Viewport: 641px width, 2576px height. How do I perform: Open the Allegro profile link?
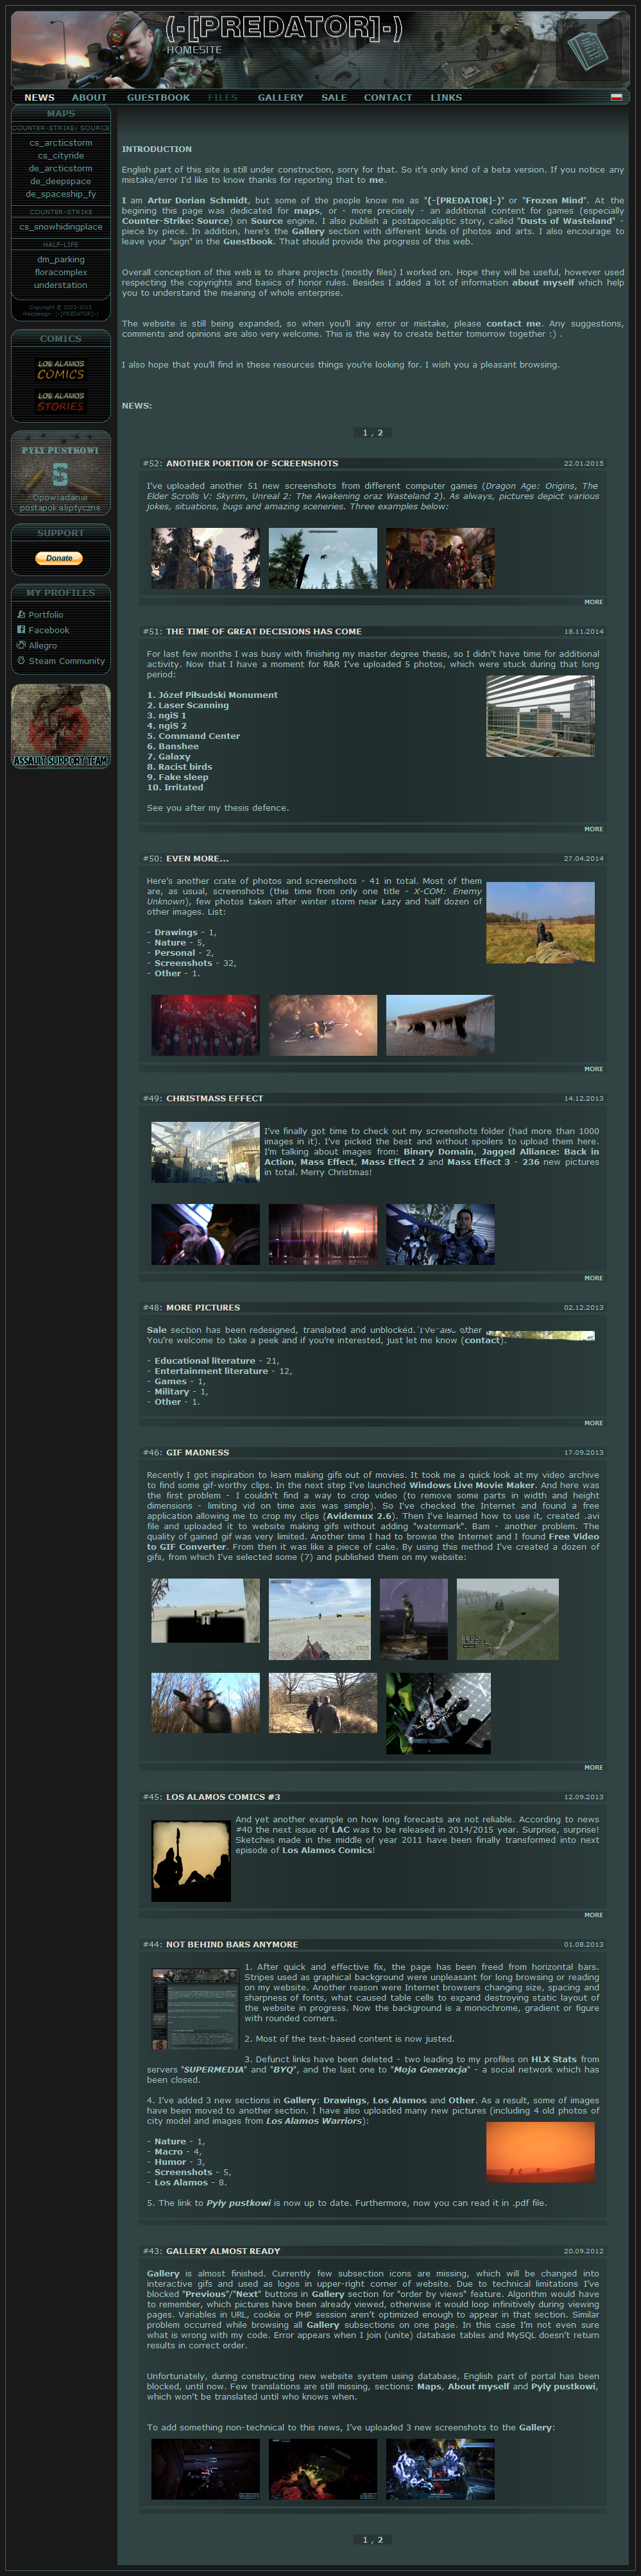click(42, 646)
